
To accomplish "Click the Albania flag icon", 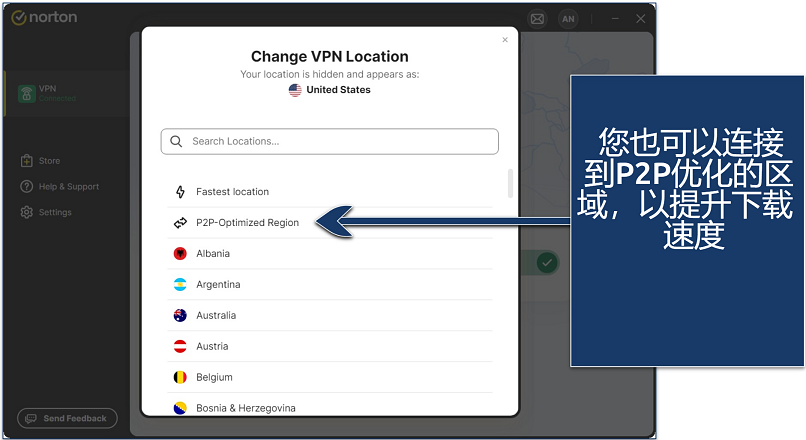I will coord(180,253).
